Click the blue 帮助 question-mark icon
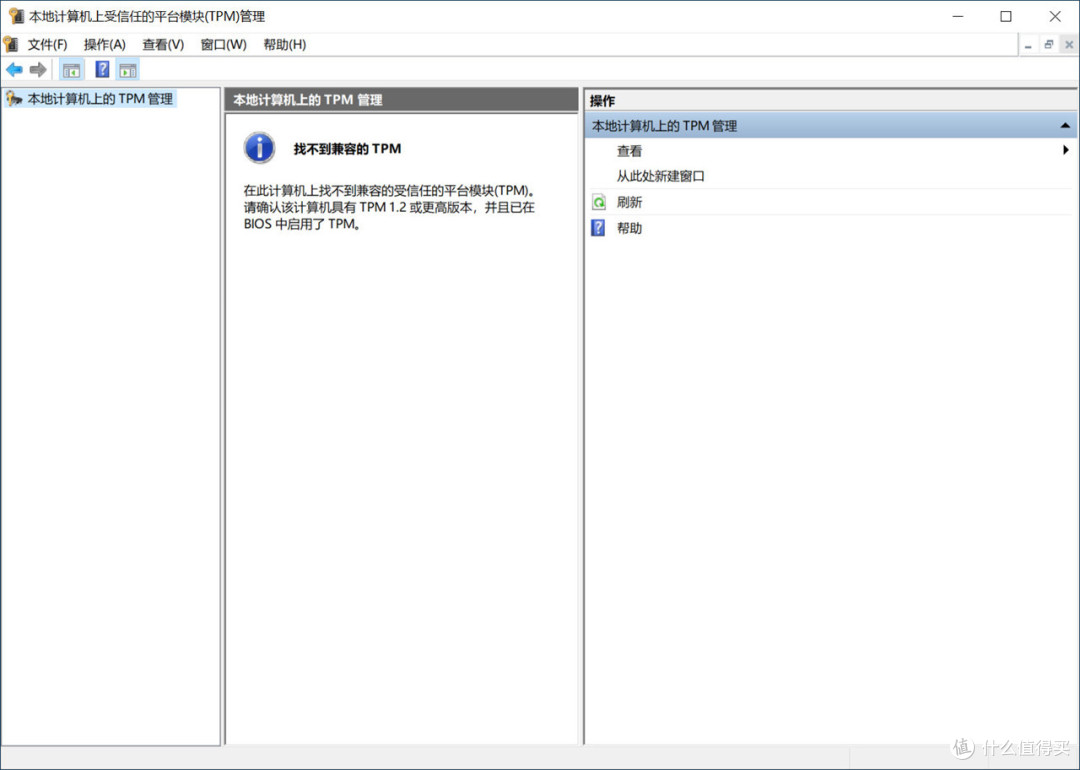This screenshot has width=1080, height=770. click(x=597, y=227)
